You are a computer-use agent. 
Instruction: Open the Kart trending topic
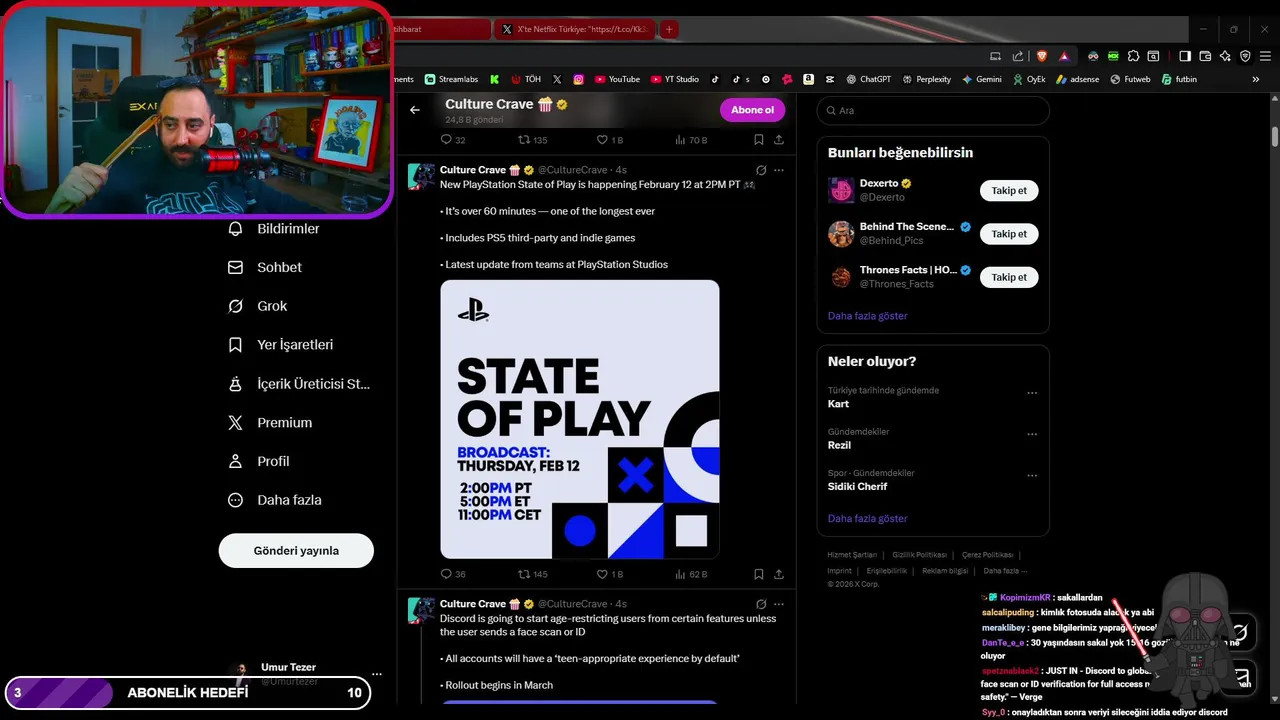click(x=838, y=404)
